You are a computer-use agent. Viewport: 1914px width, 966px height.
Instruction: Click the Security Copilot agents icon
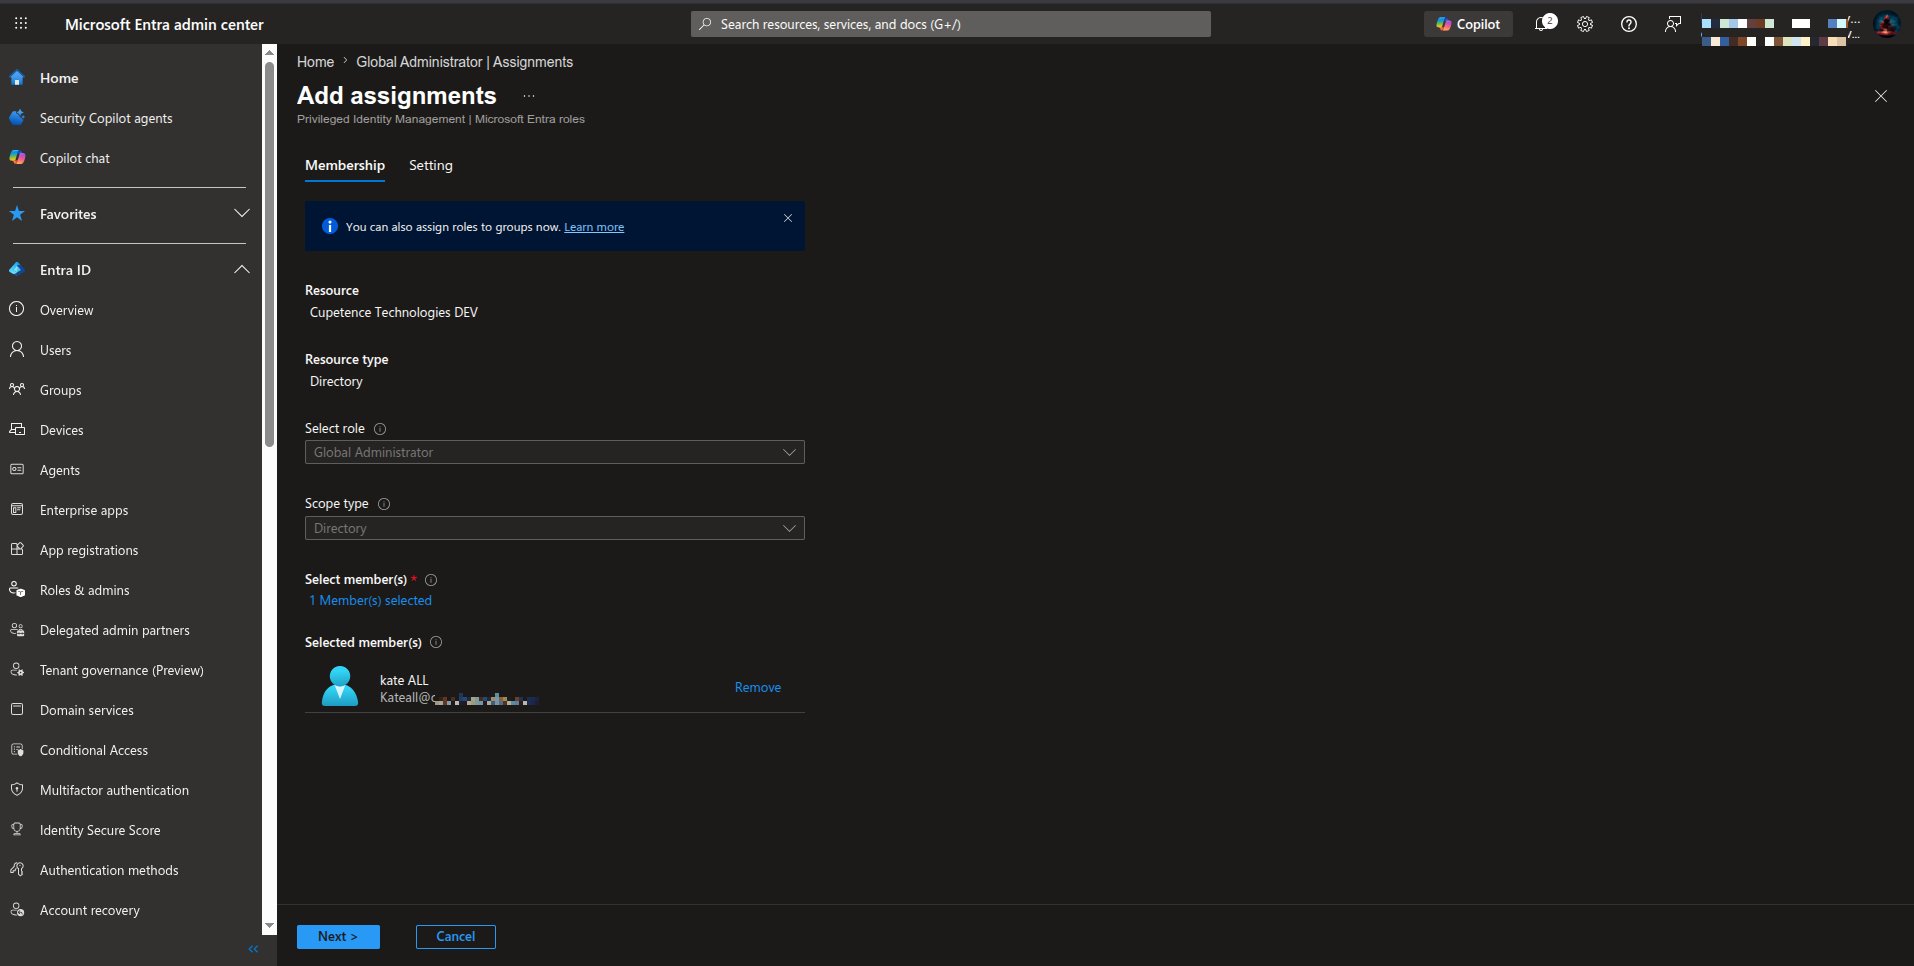(x=17, y=118)
